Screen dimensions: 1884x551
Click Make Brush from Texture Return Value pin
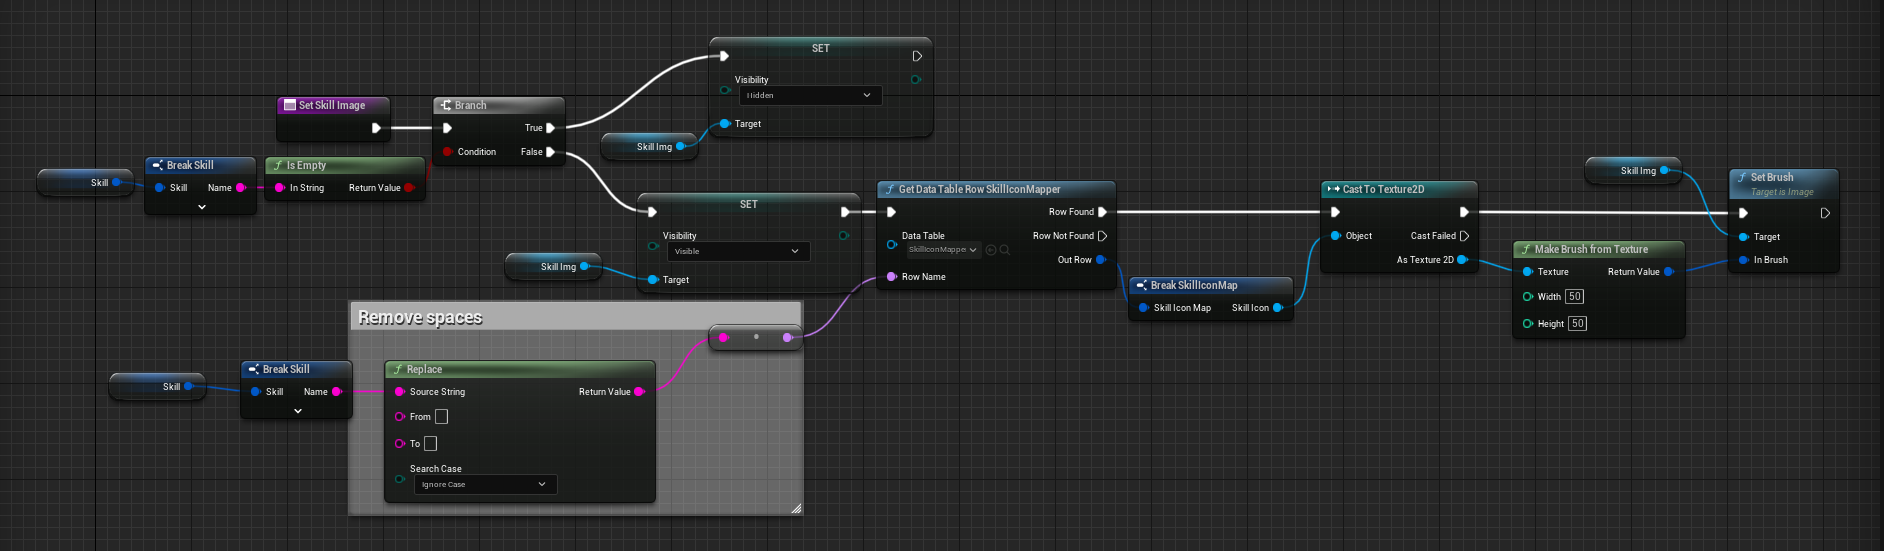(x=1668, y=272)
